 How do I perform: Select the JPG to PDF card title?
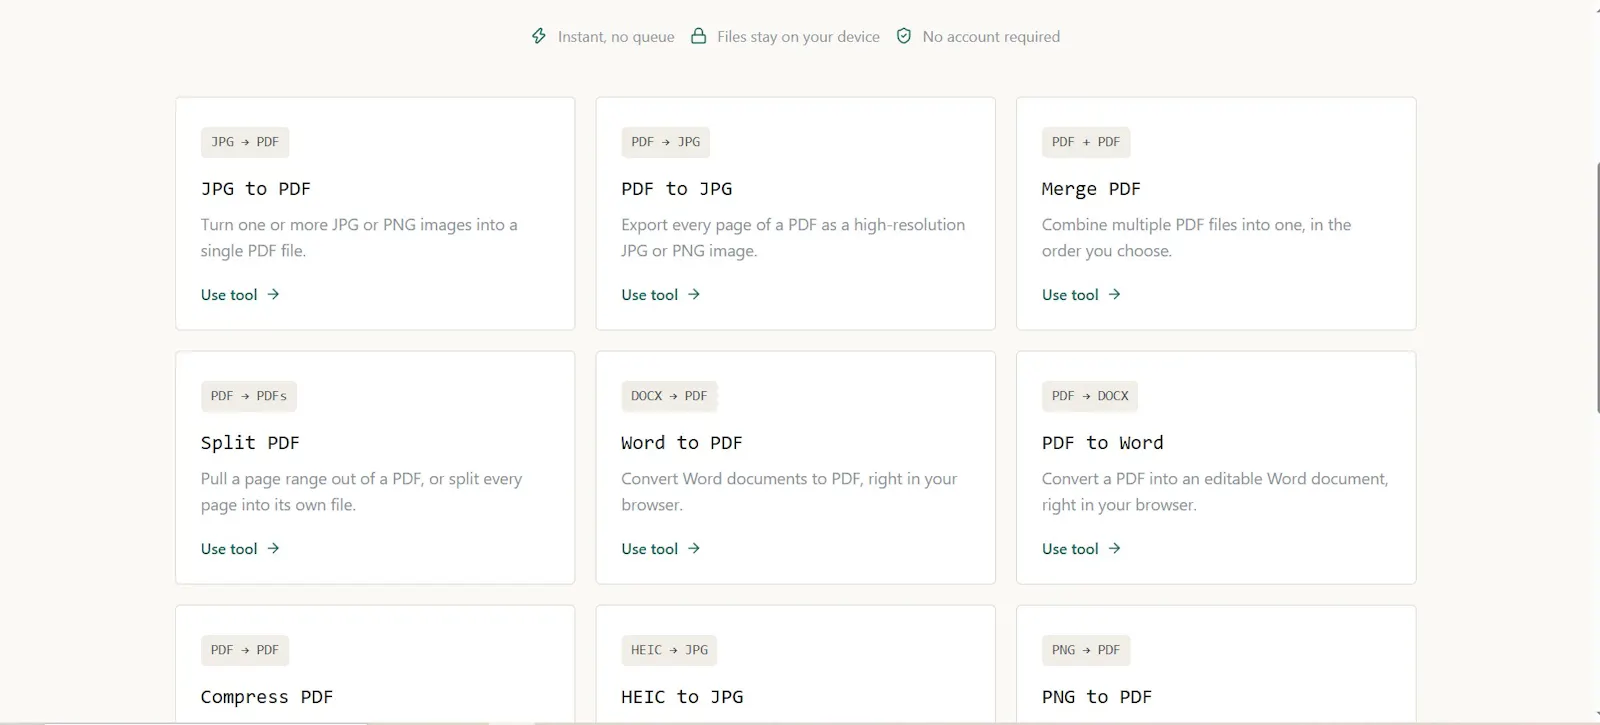click(256, 189)
